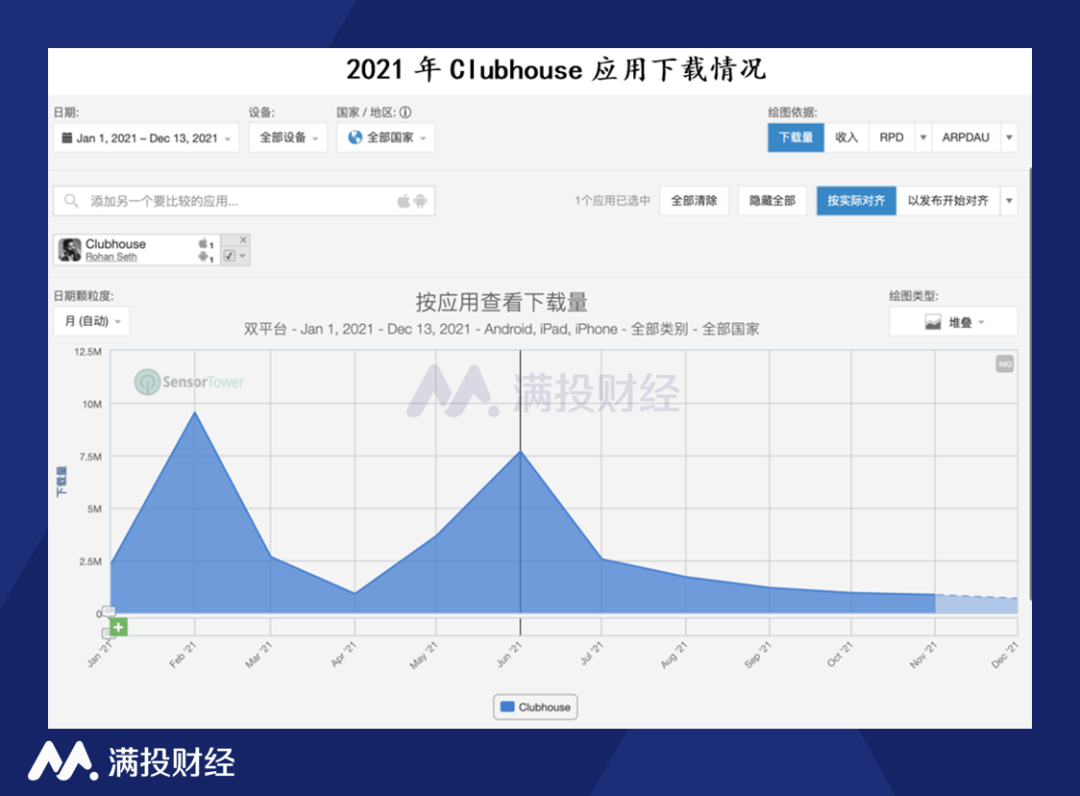Image resolution: width=1080 pixels, height=796 pixels.
Task: Click the Clubhouse app name
Action: point(116,244)
